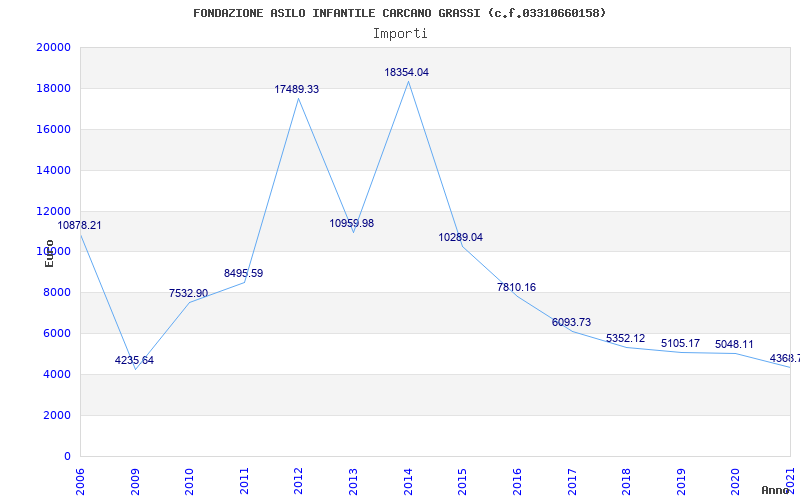Click x-axis year label 2017
The height and width of the screenshot is (500, 800).
point(571,481)
